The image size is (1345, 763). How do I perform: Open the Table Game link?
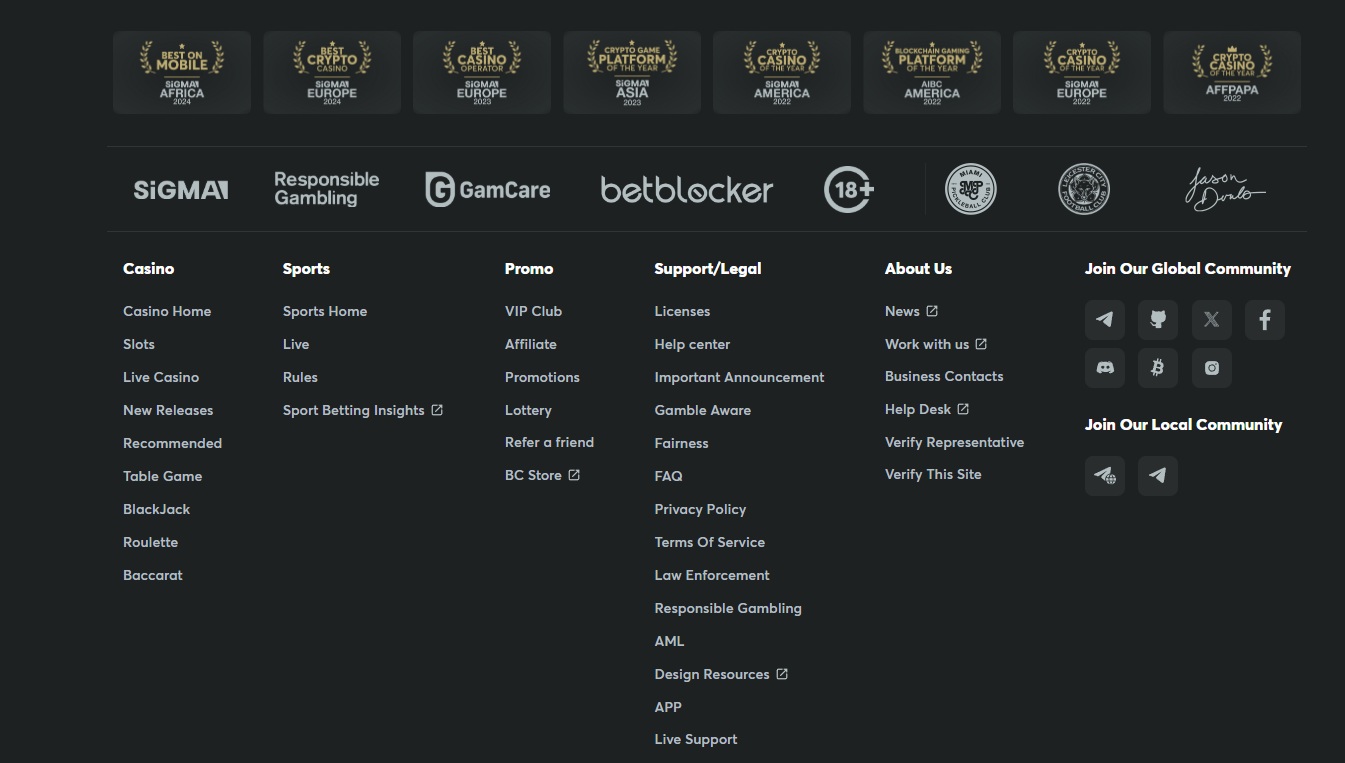pyautogui.click(x=162, y=476)
